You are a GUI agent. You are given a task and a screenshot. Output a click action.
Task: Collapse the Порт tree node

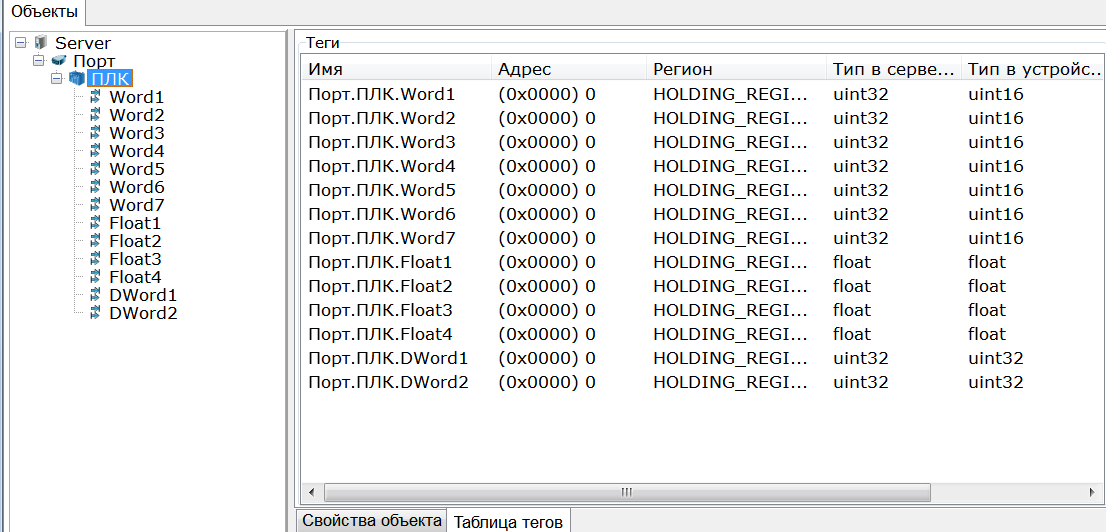point(39,61)
